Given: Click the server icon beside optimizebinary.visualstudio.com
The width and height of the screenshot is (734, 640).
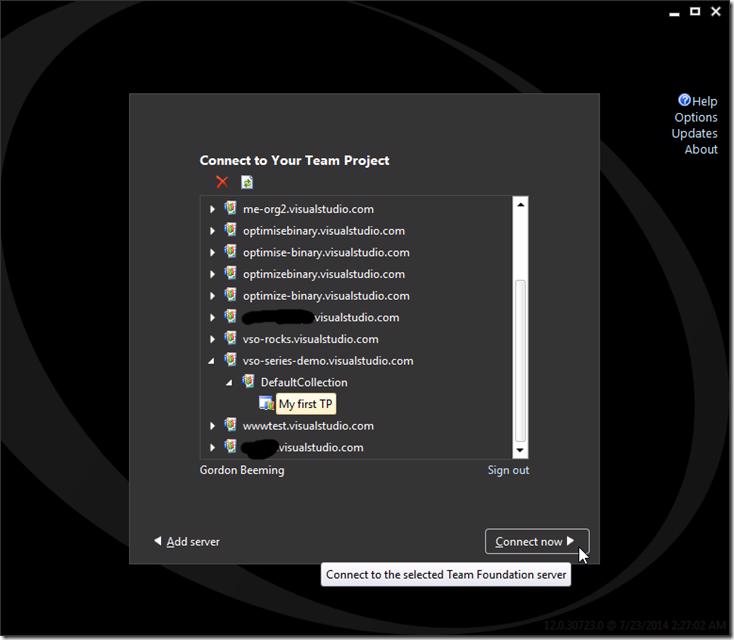Looking at the screenshot, I should (231, 273).
